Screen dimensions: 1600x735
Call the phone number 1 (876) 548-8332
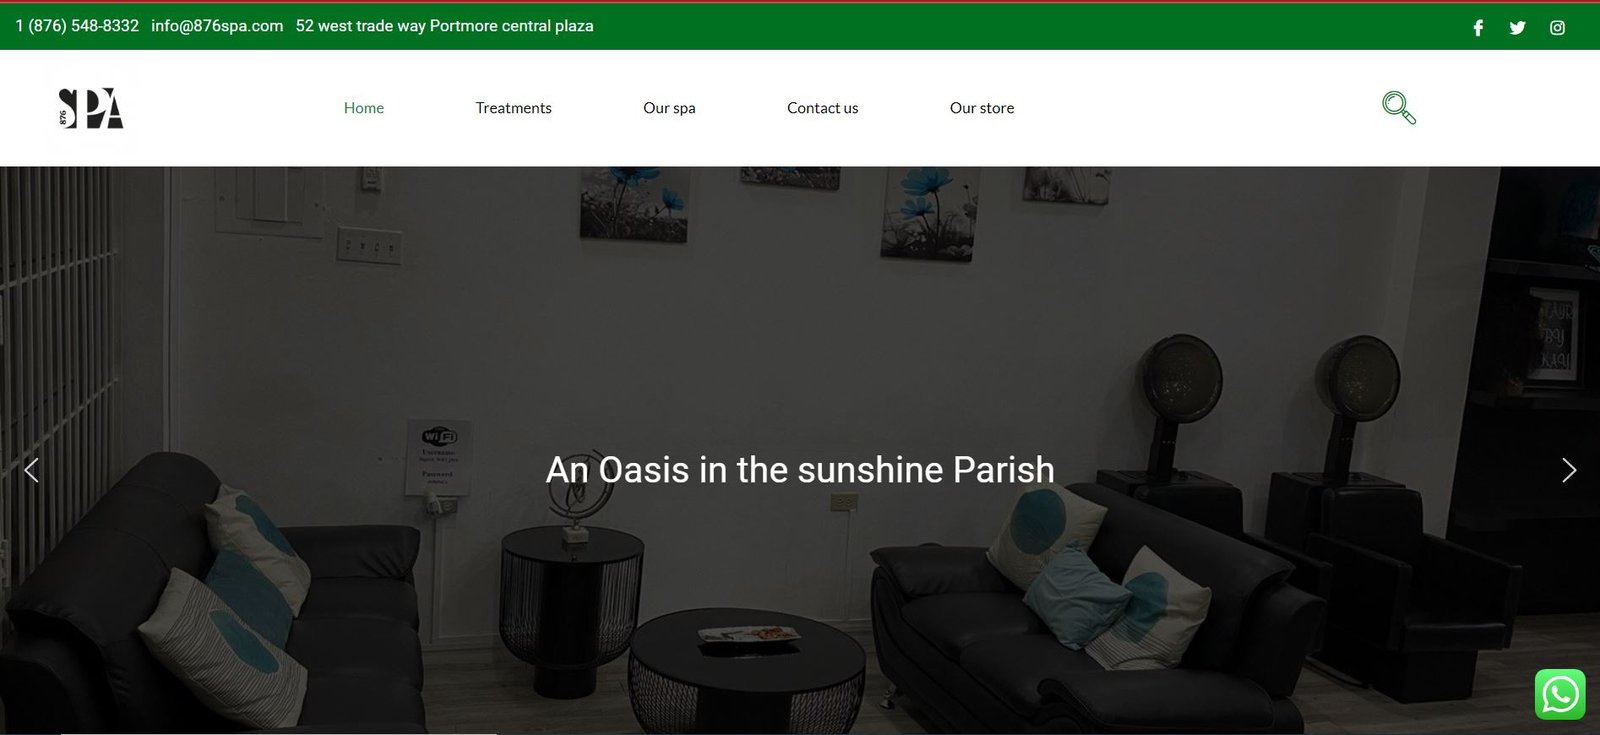point(77,26)
